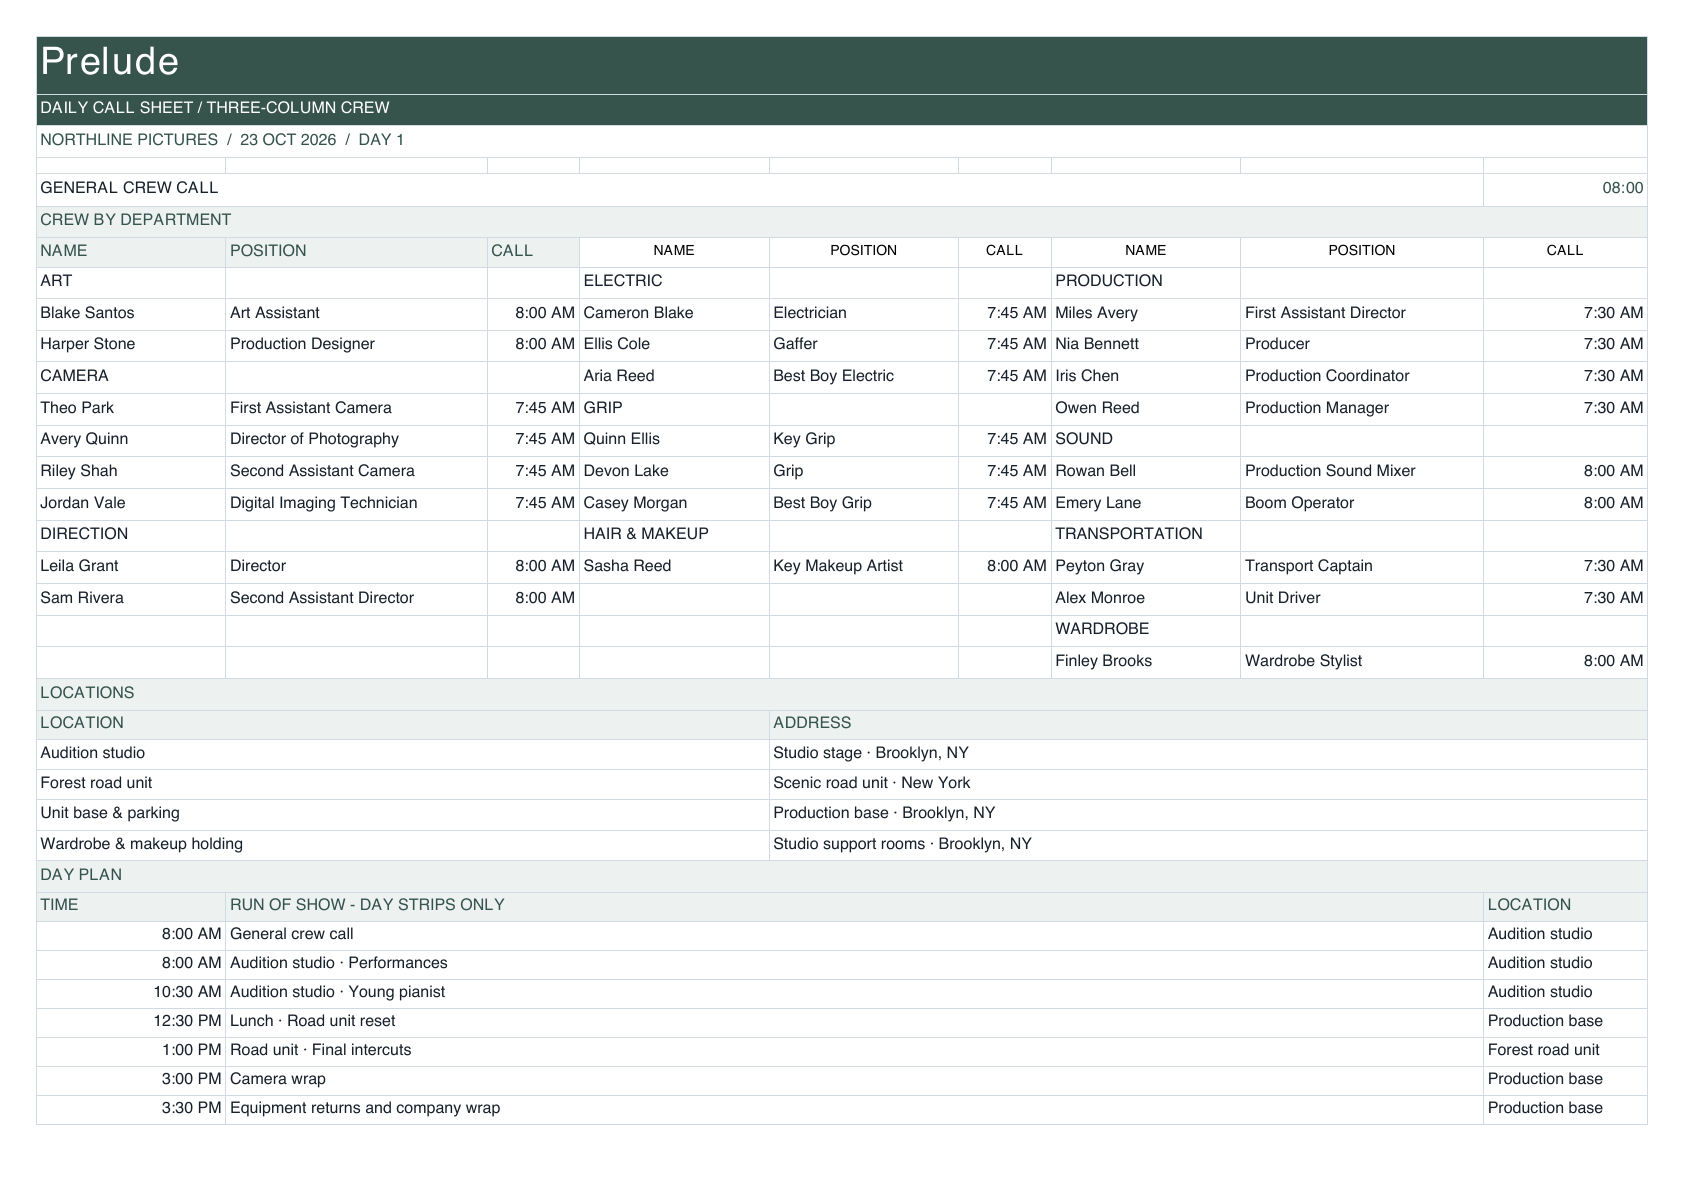Click the Equipment returns and company wrap row
The width and height of the screenshot is (1684, 1191).
855,1108
